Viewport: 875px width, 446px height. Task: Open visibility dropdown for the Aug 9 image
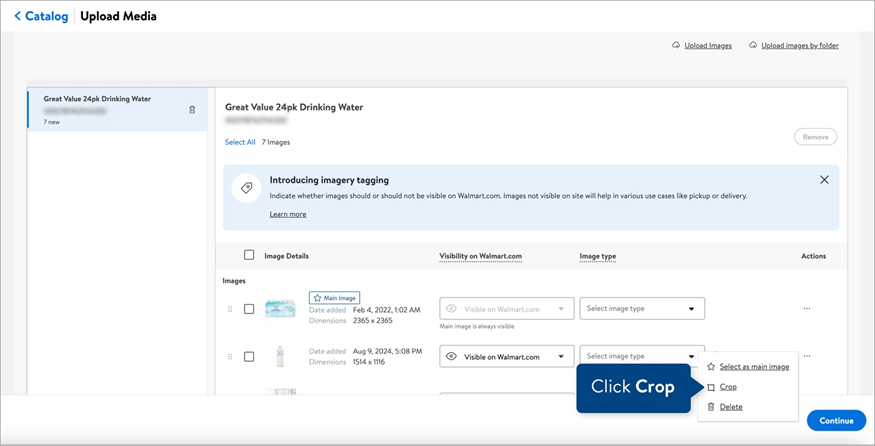(507, 357)
